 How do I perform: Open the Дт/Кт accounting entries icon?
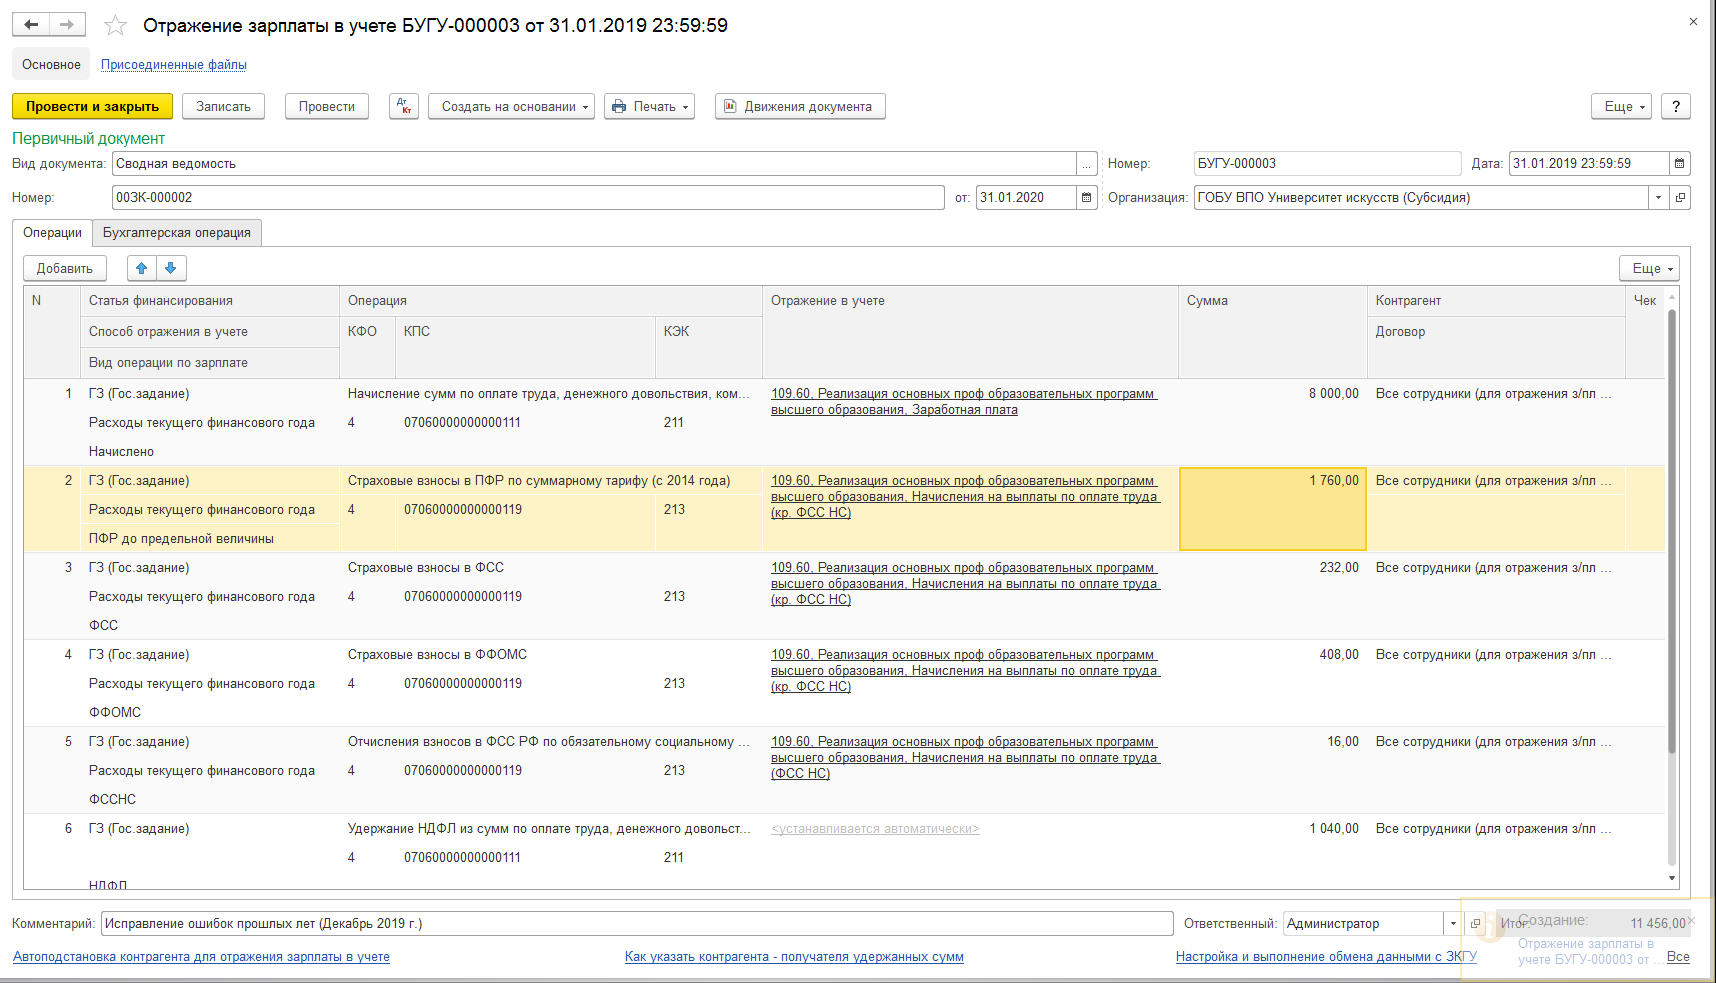pyautogui.click(x=404, y=106)
